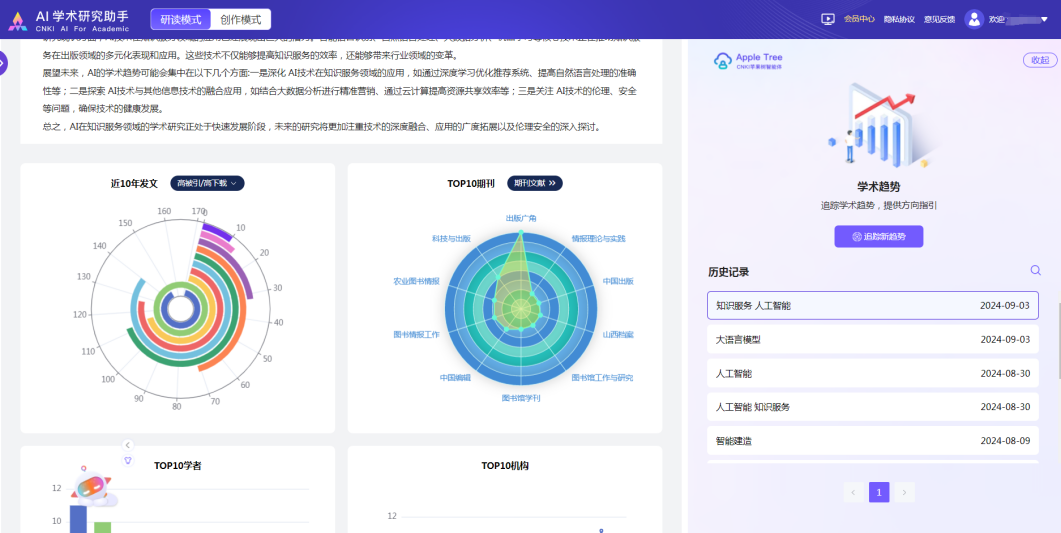The image size is (1061, 533).
Task: Click the purple left-edge sidebar arrow icon
Action: click(3, 63)
